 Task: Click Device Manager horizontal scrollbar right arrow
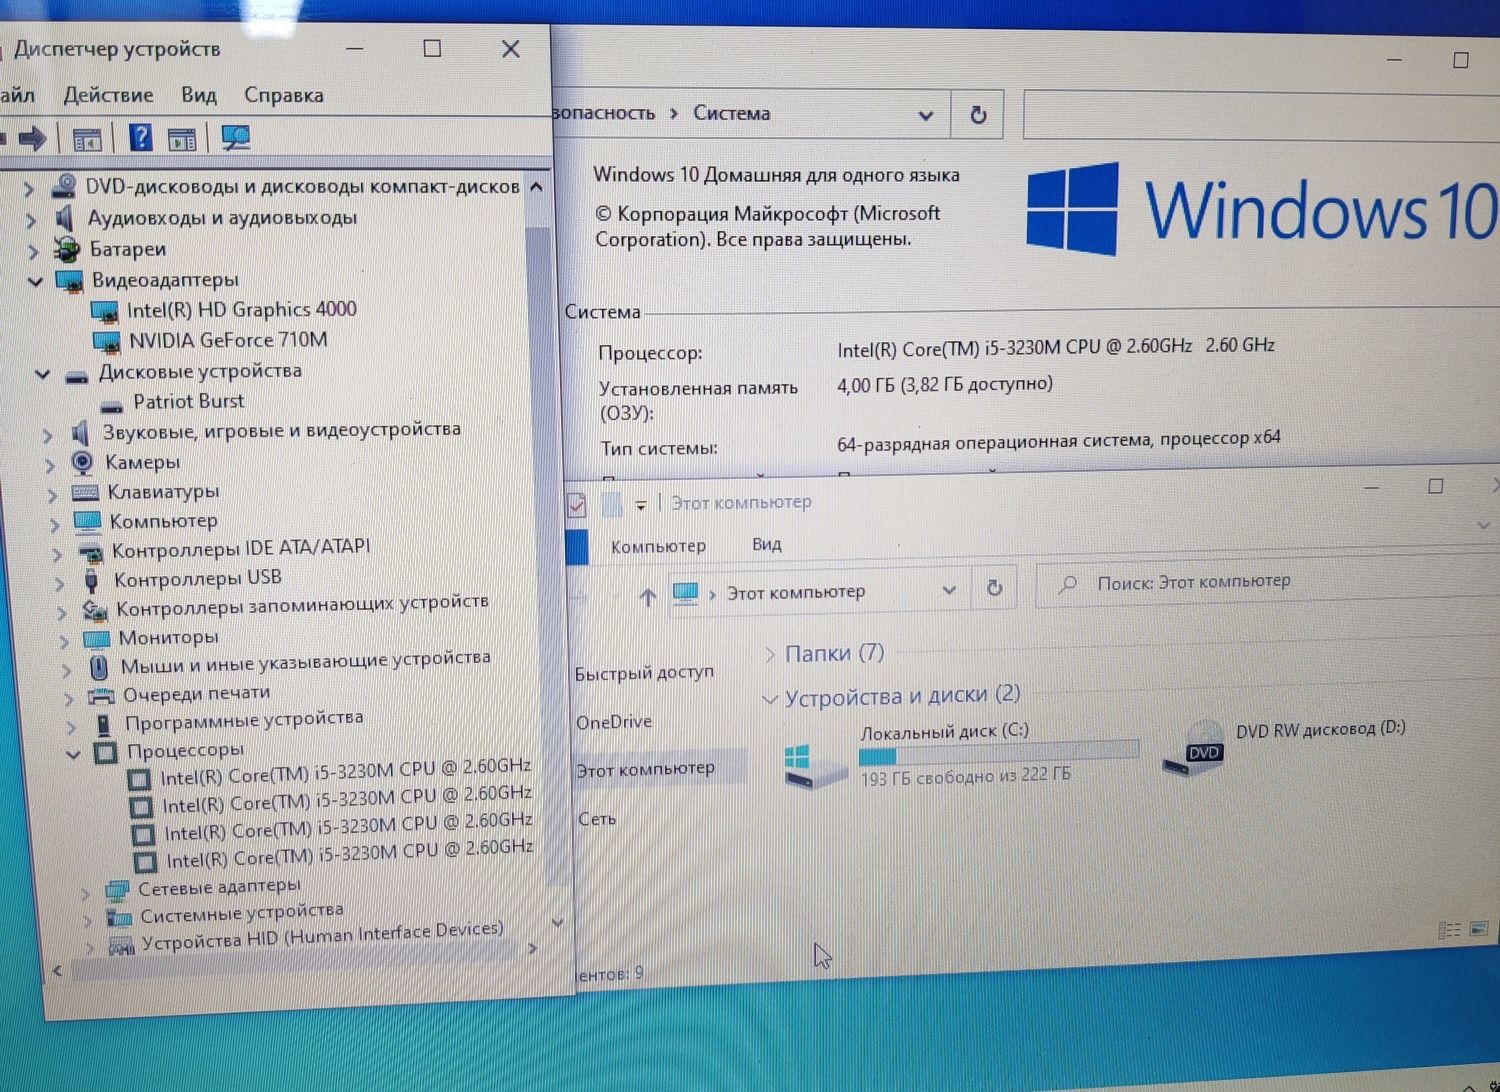[532, 948]
